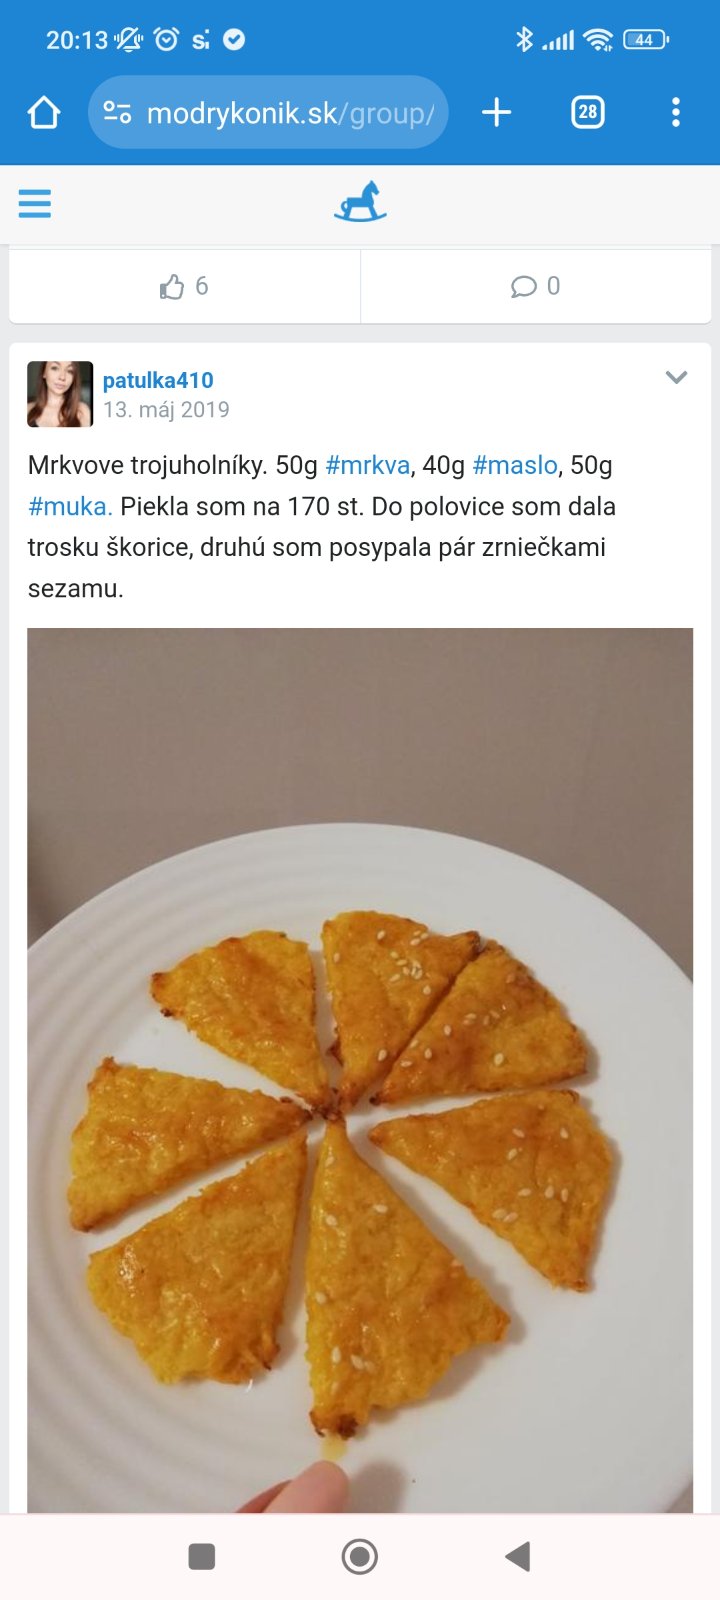The height and width of the screenshot is (1600, 720).
Task: Tap the Android recent apps square button
Action: tap(202, 1556)
